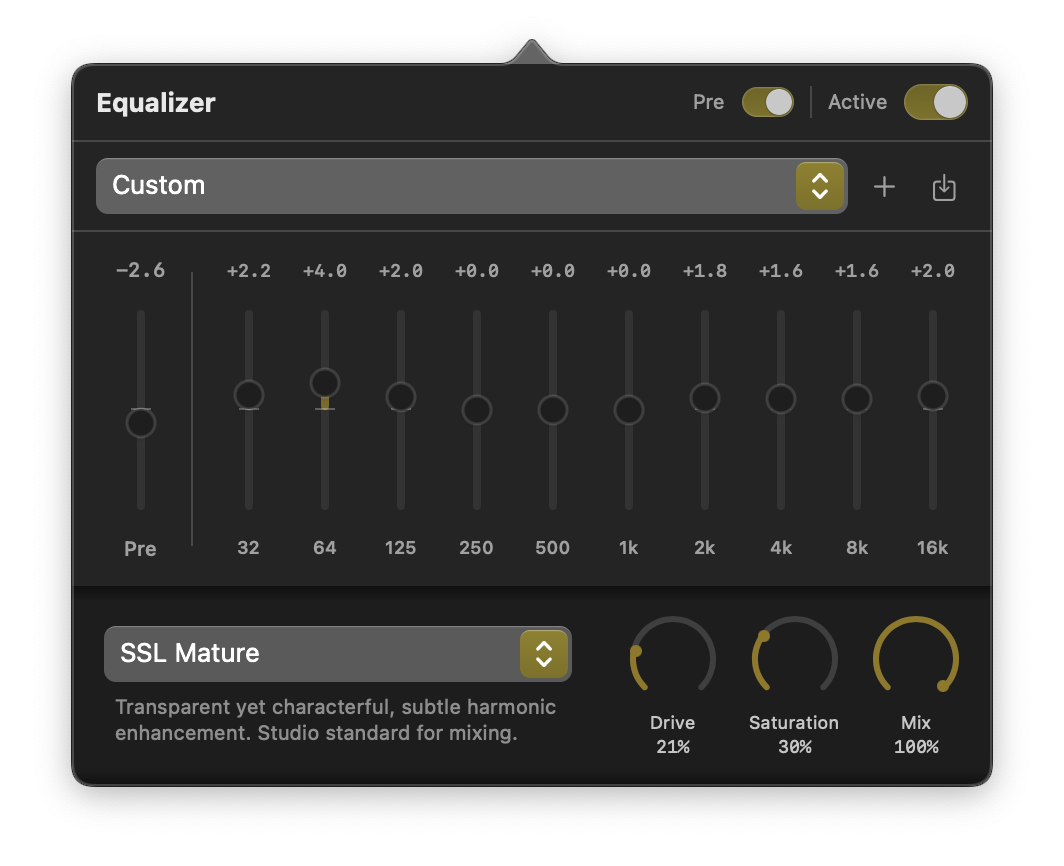Disable the Active equalizer switch
Image resolution: width=1064 pixels, height=866 pixels.
pos(935,102)
